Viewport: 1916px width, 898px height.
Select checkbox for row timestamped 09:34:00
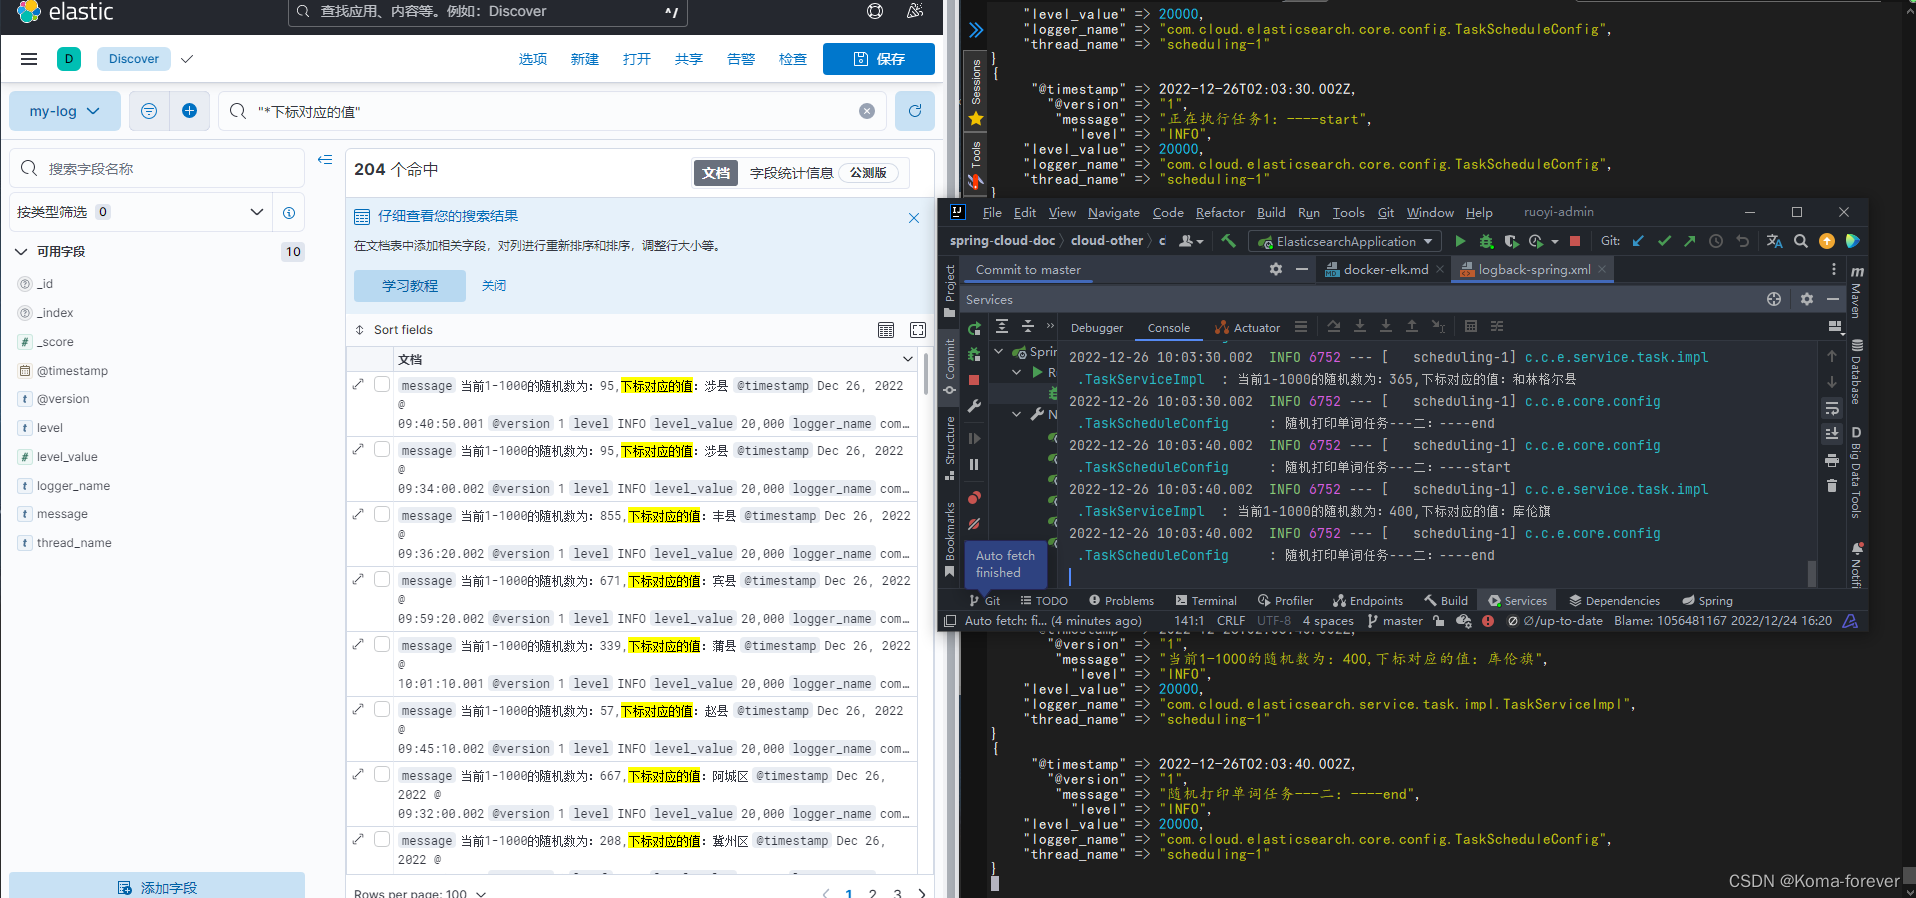382,449
